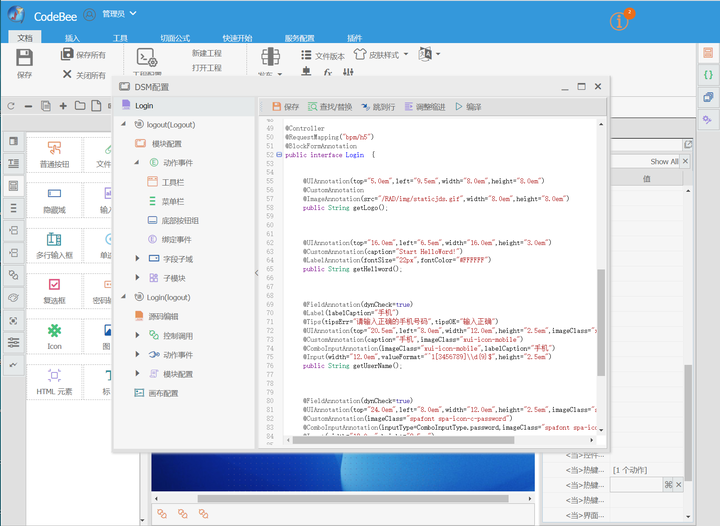Click the stamp icon left of fx
The width and height of the screenshot is (720, 526).
[x=306, y=72]
